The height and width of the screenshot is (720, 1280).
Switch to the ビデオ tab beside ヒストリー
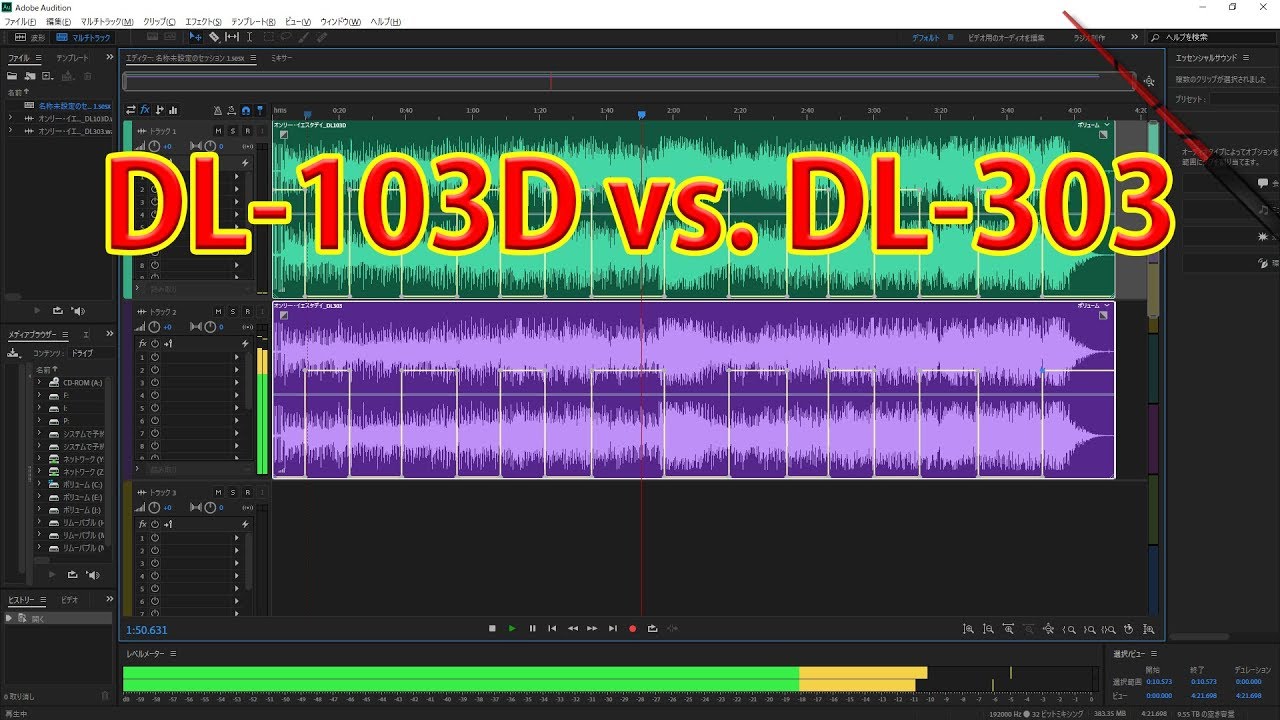click(x=69, y=599)
